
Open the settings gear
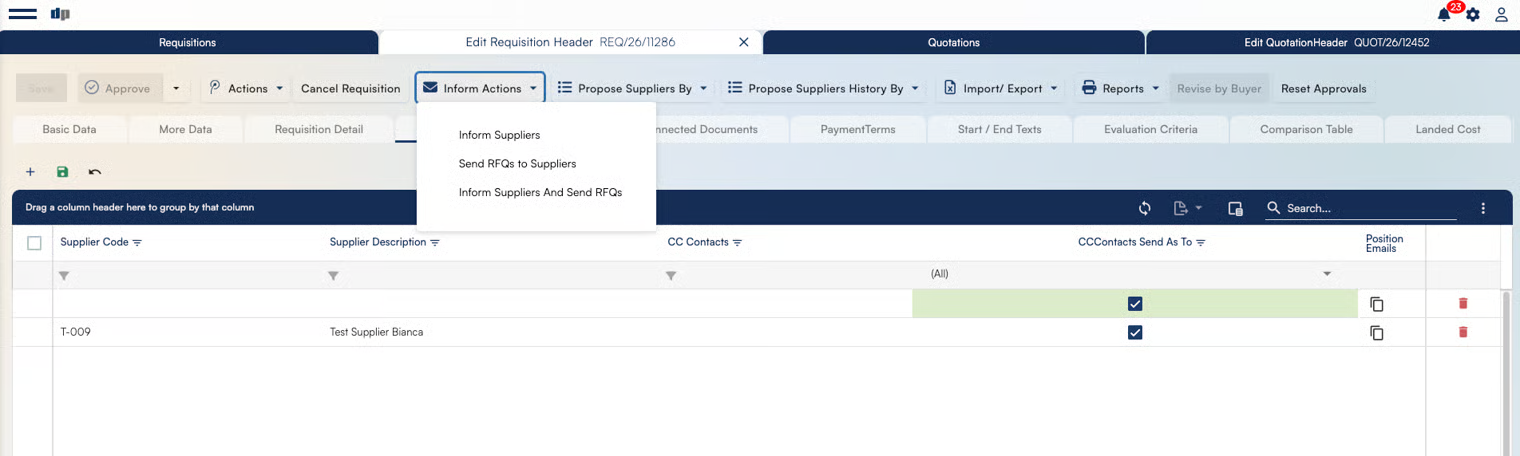pyautogui.click(x=1472, y=15)
